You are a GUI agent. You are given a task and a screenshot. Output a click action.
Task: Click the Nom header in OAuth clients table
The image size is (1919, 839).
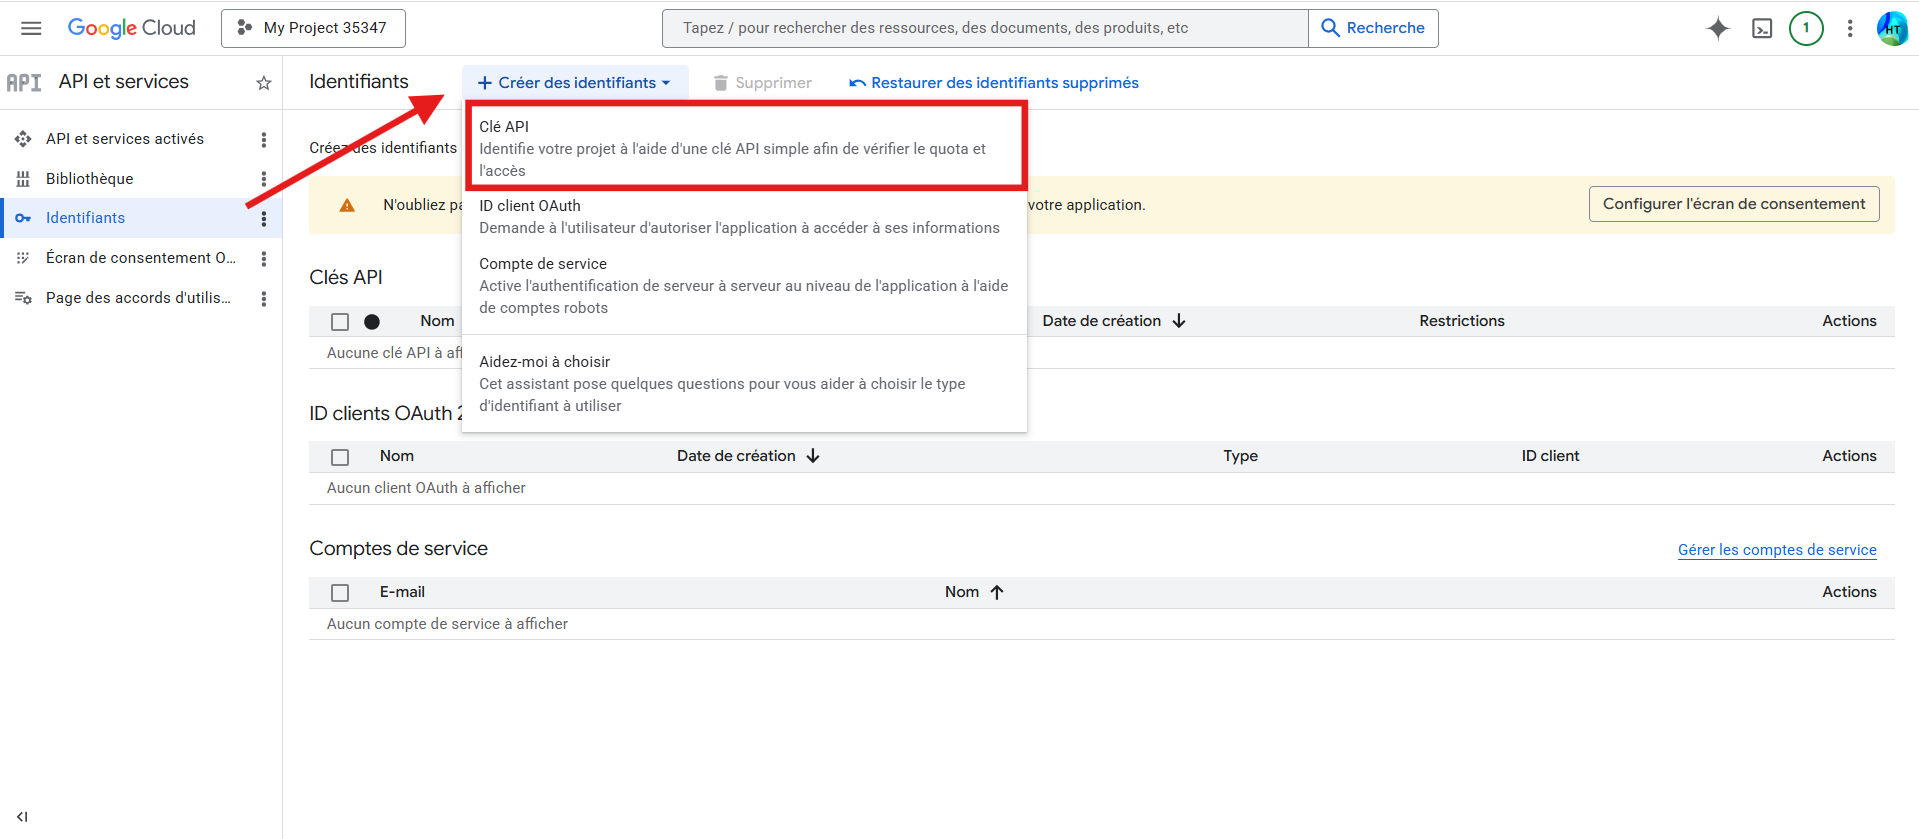[396, 456]
